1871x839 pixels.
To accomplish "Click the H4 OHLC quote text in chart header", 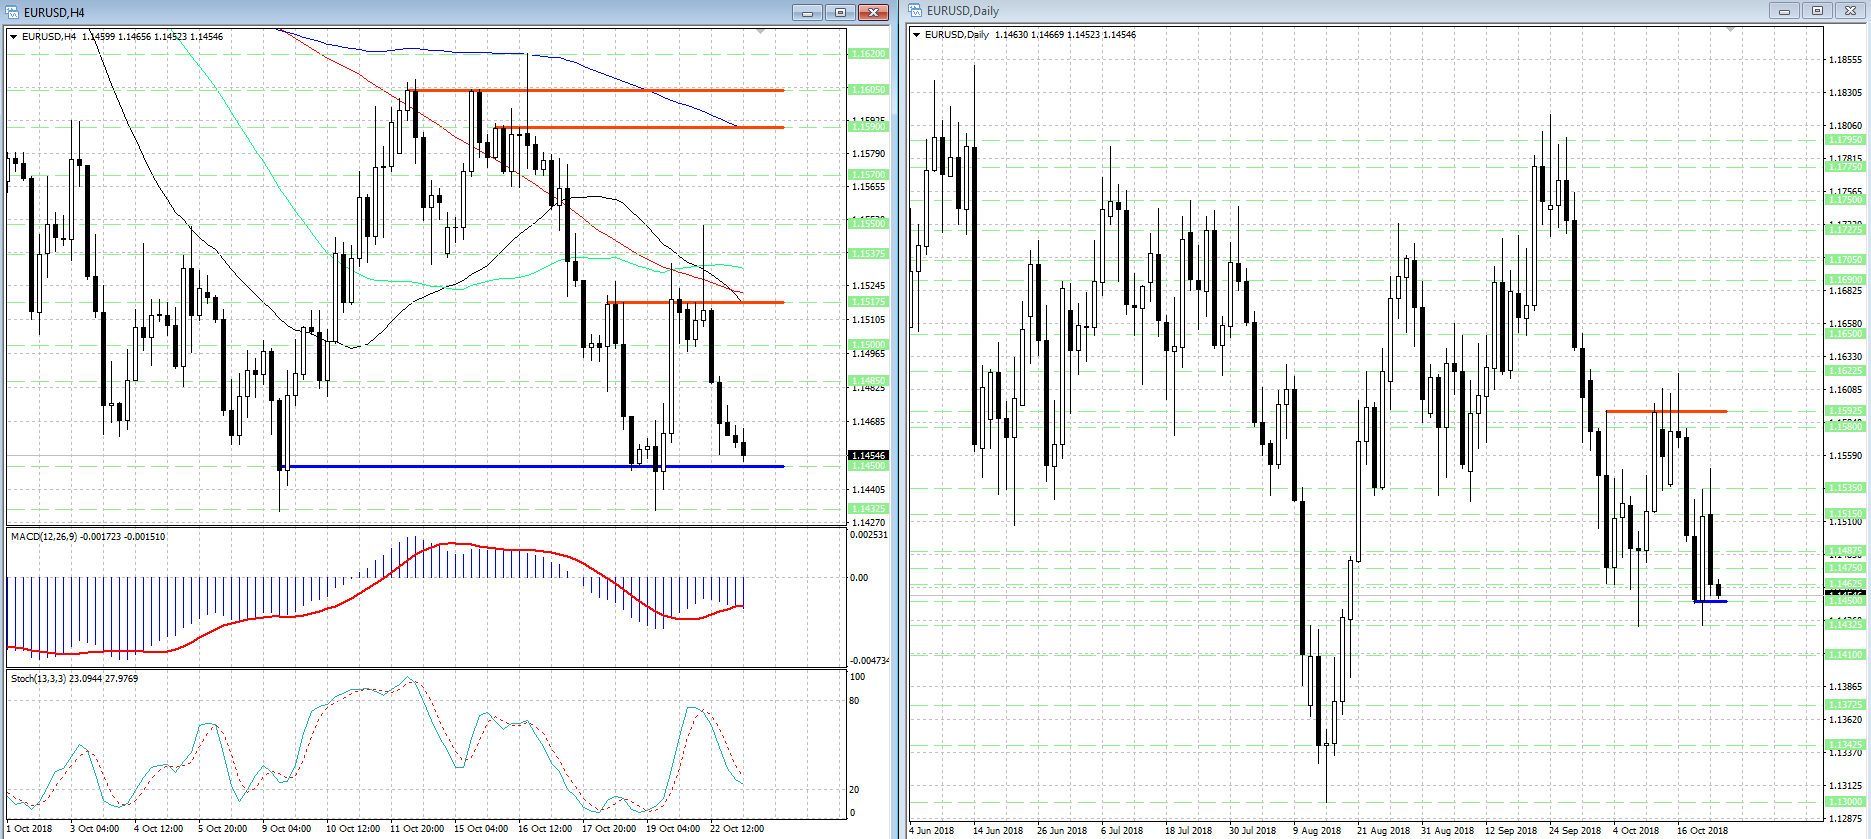I will point(152,37).
